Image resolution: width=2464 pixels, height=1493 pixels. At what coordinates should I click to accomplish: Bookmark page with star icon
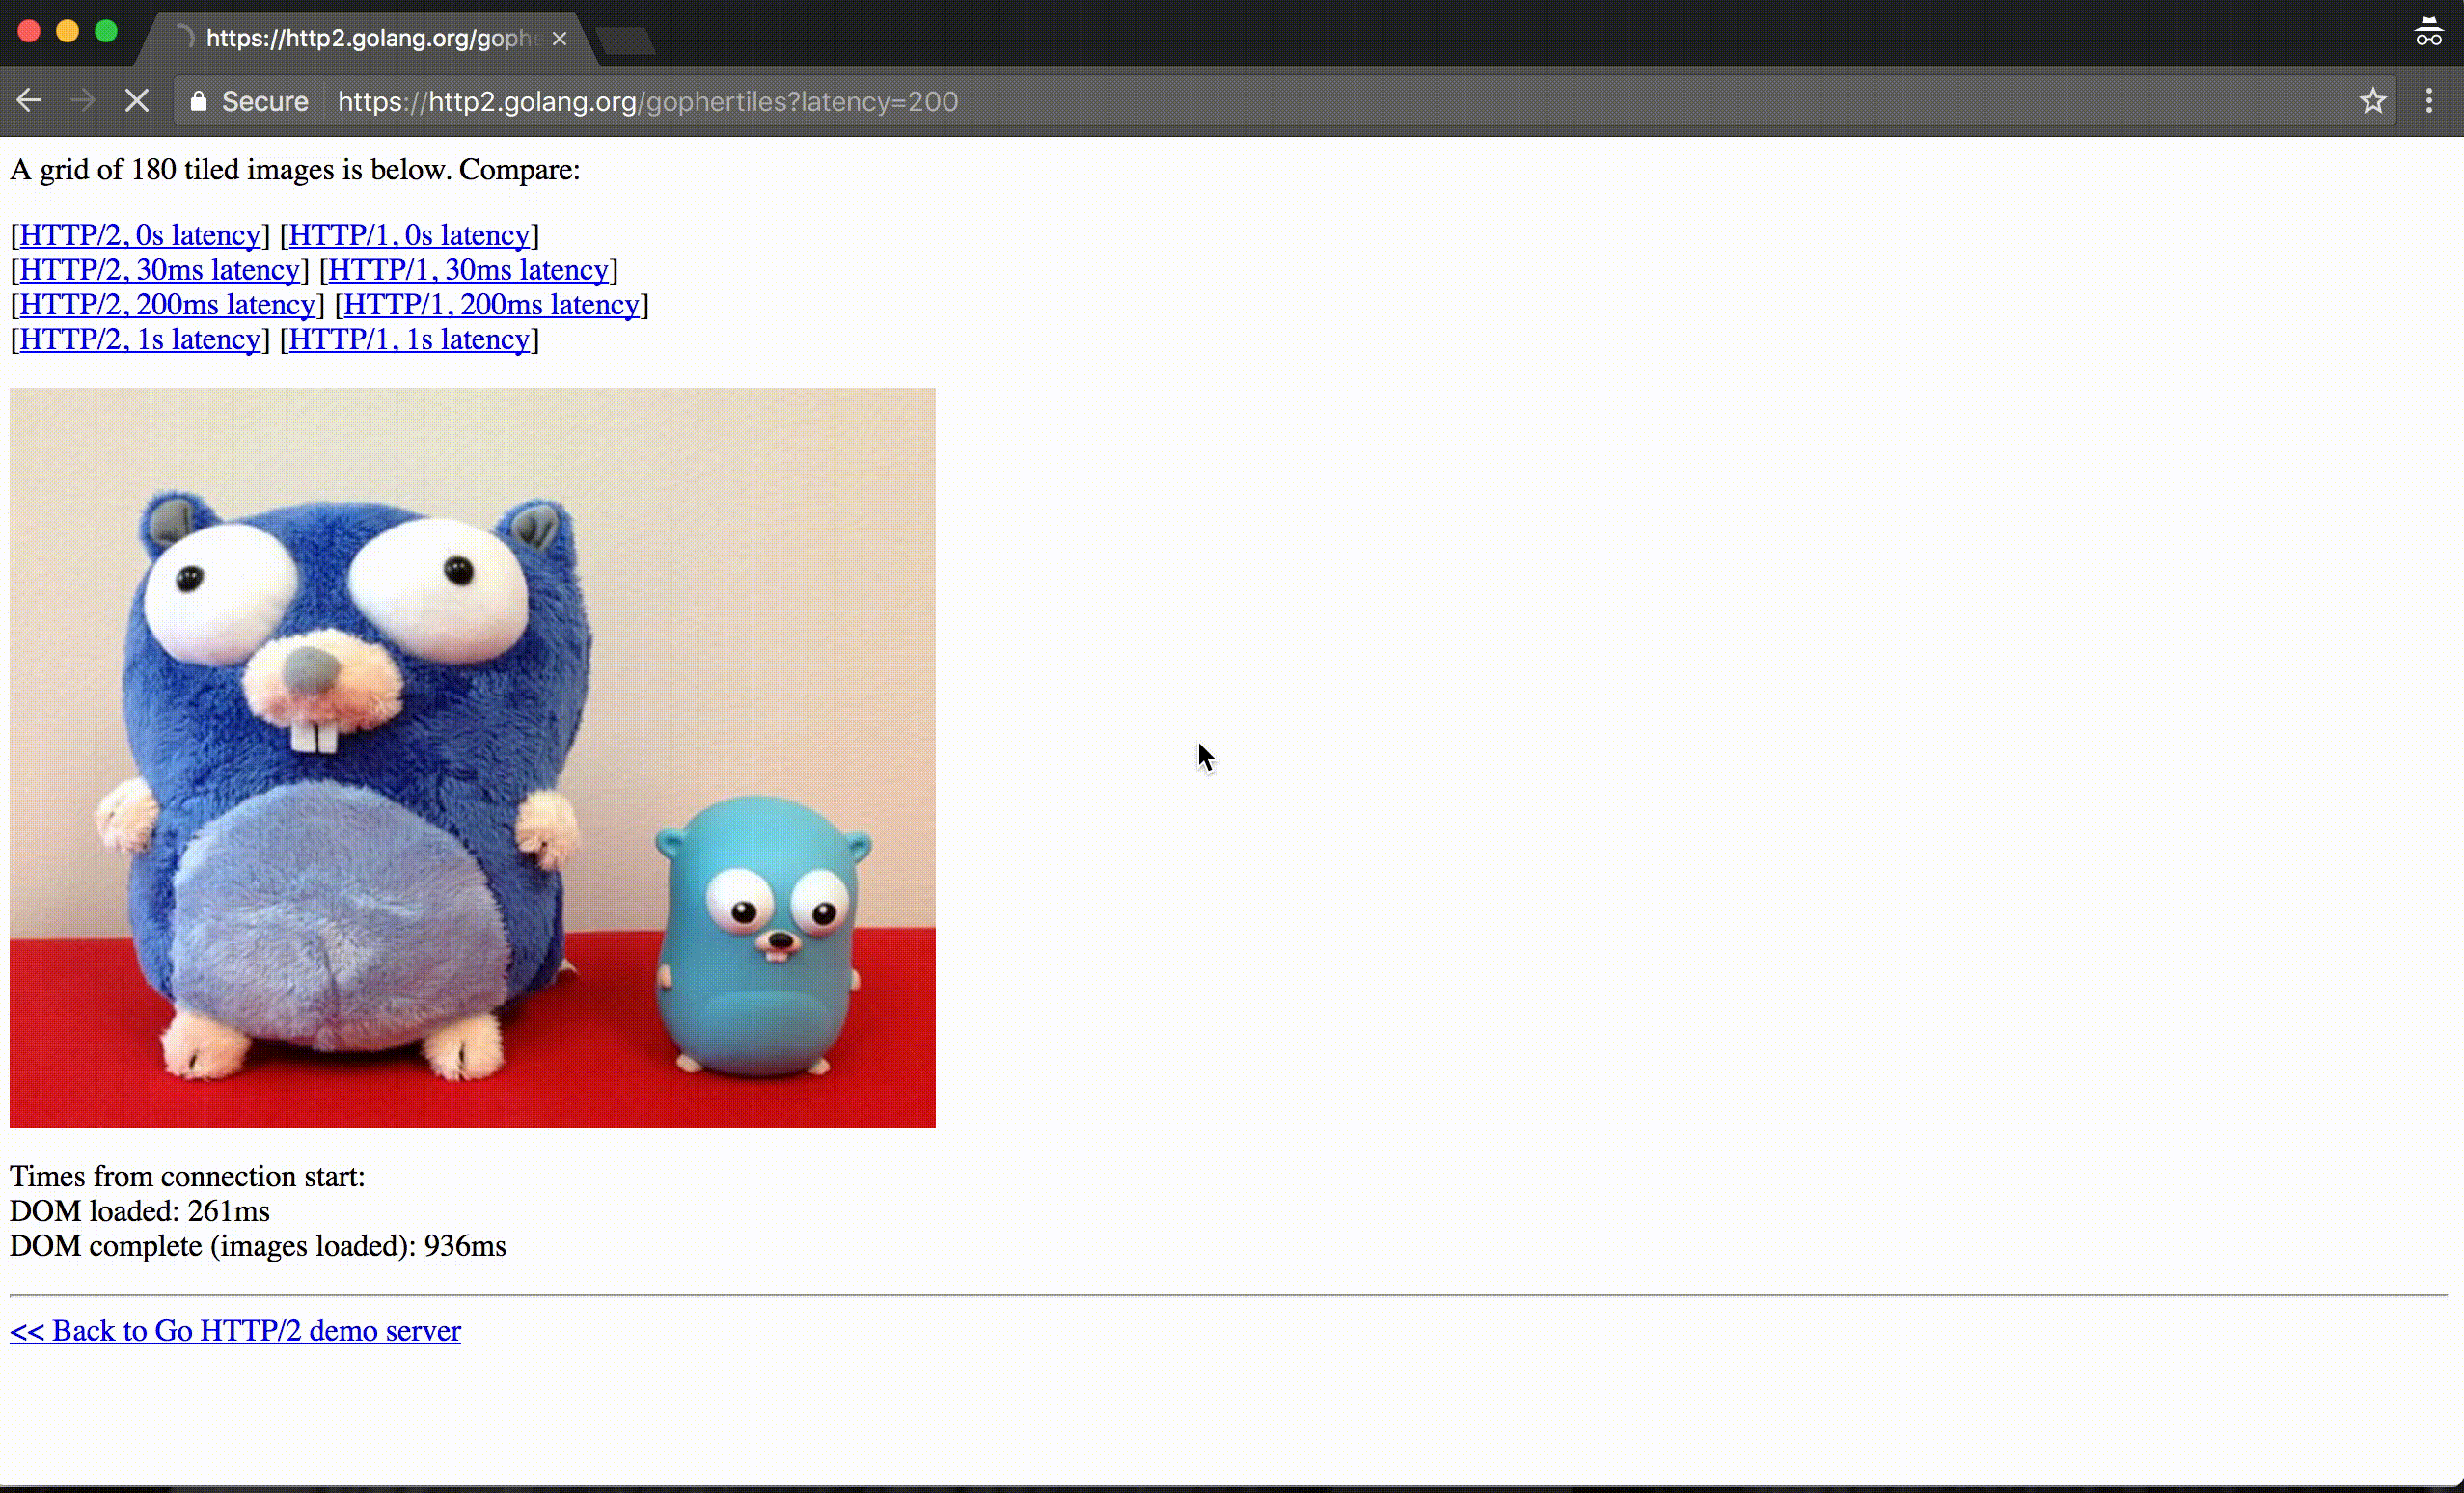(2373, 101)
